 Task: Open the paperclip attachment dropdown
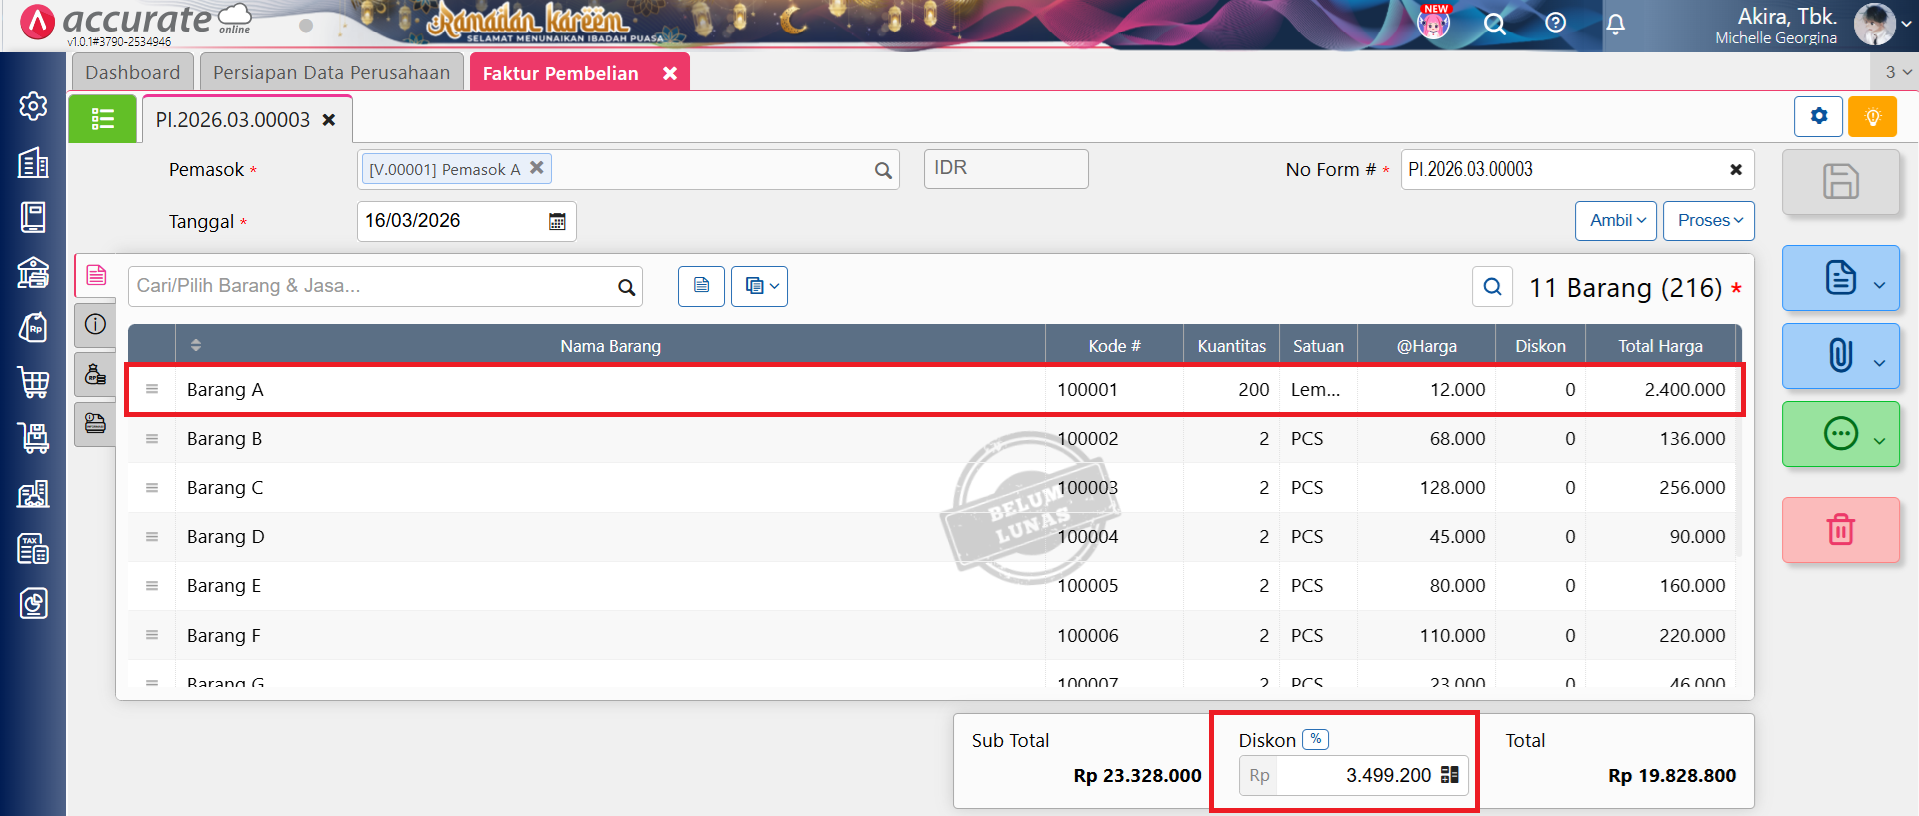pos(1840,356)
